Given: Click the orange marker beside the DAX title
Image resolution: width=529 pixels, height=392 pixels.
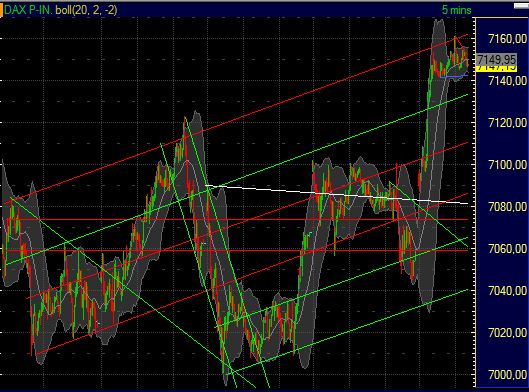Looking at the screenshot, I should (1, 9).
